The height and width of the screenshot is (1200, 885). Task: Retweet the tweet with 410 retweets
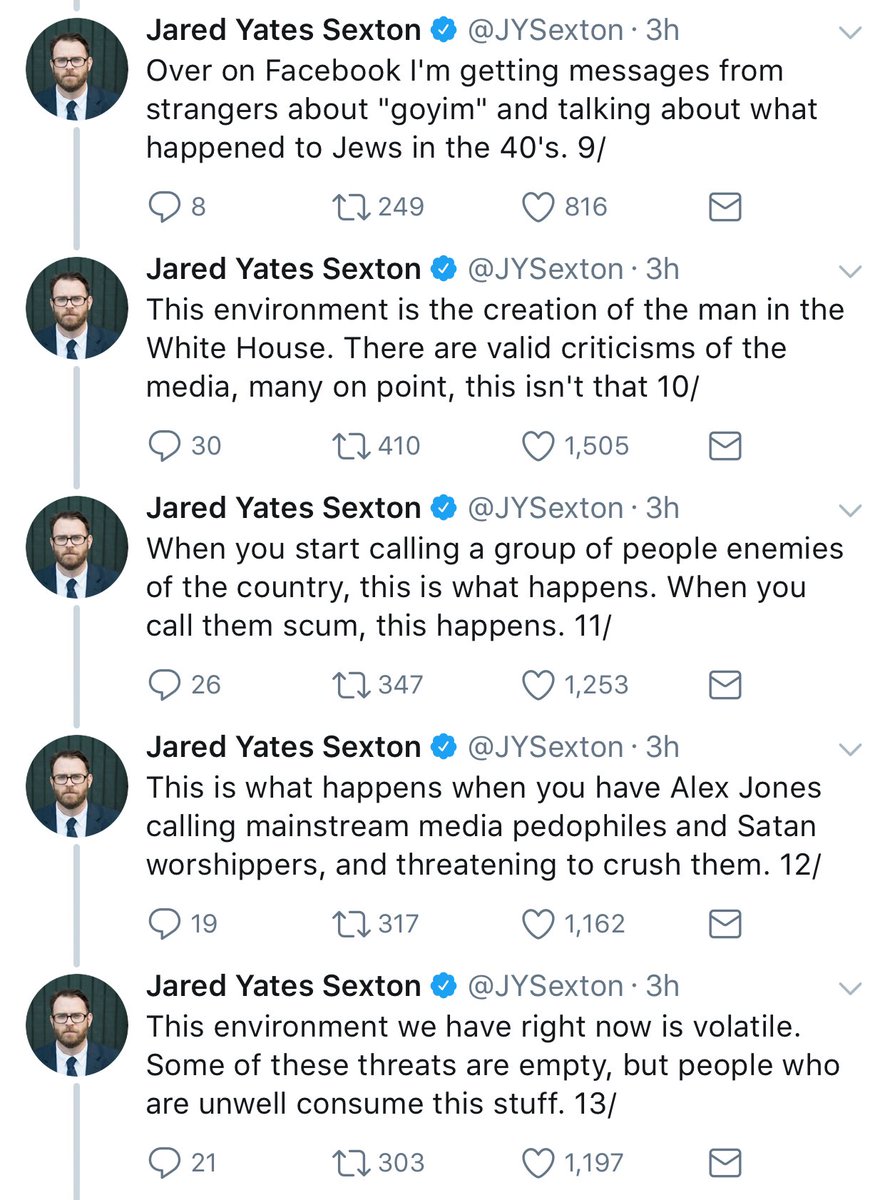(x=348, y=446)
